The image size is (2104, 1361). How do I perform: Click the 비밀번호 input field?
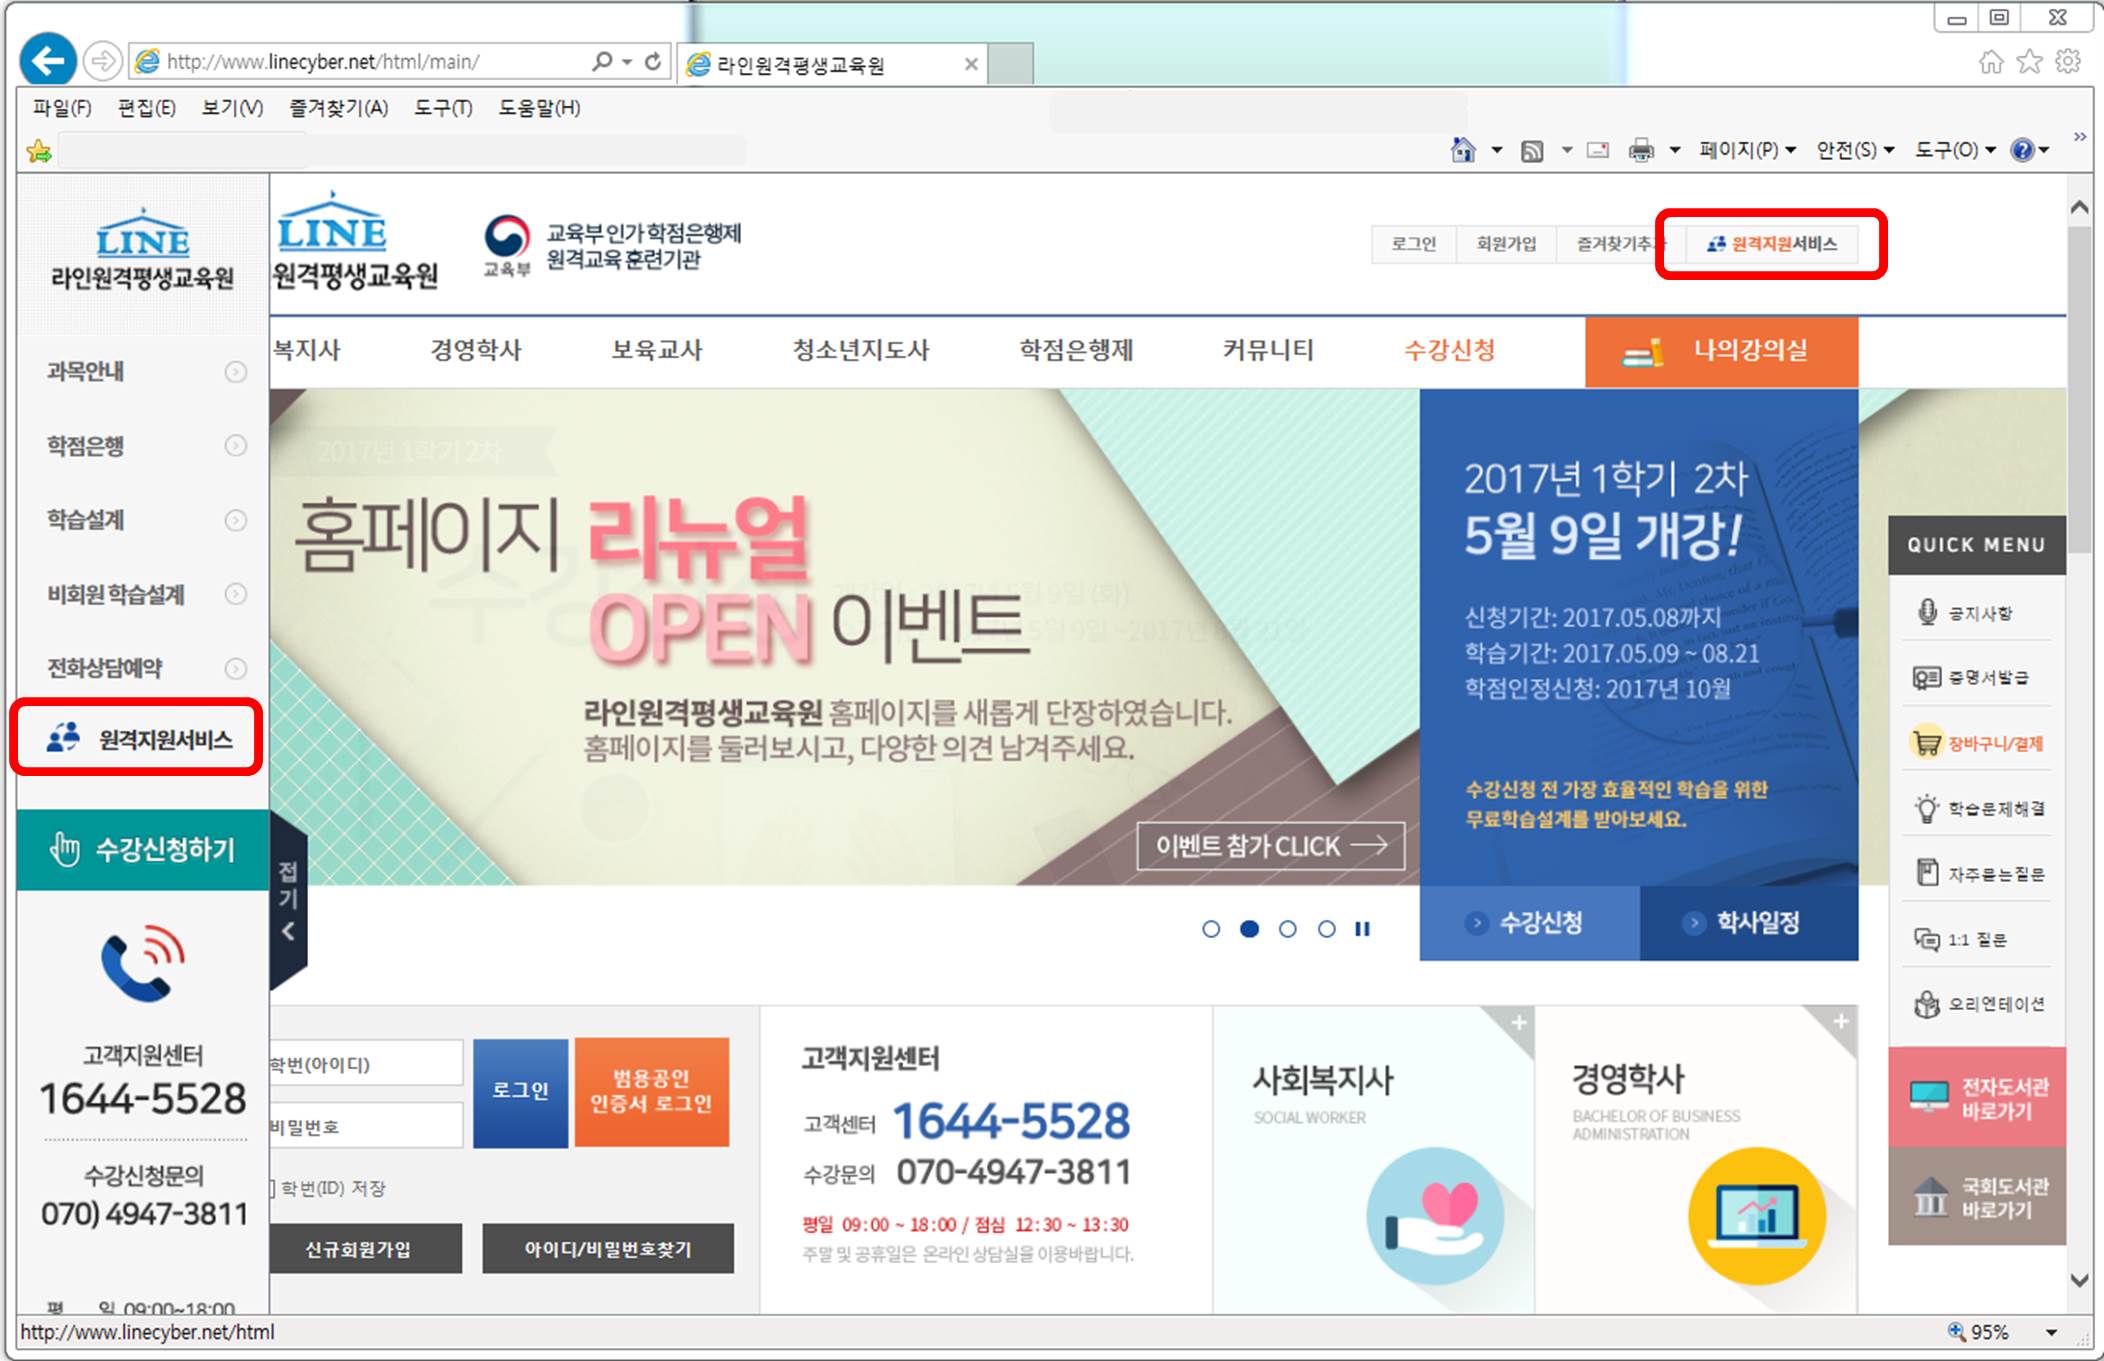click(x=366, y=1127)
